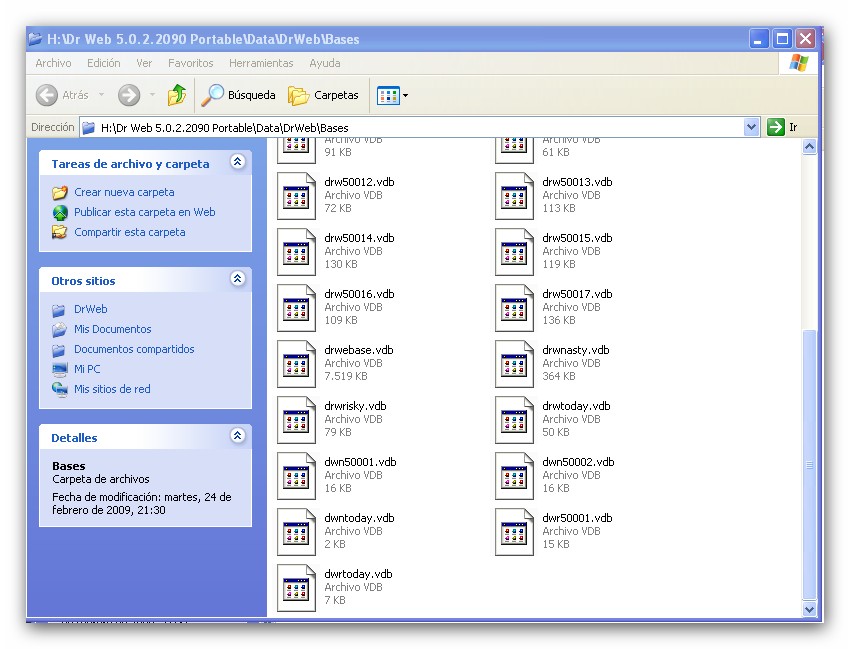Go up one folder level icon
Image resolution: width=850 pixels, height=649 pixels.
(x=177, y=95)
